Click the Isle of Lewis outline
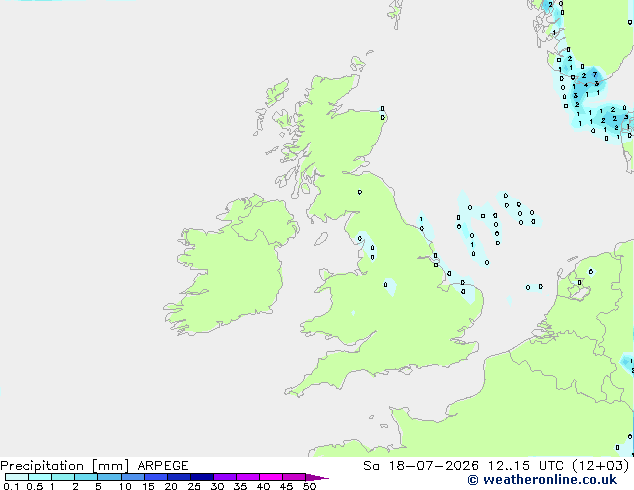 277,92
